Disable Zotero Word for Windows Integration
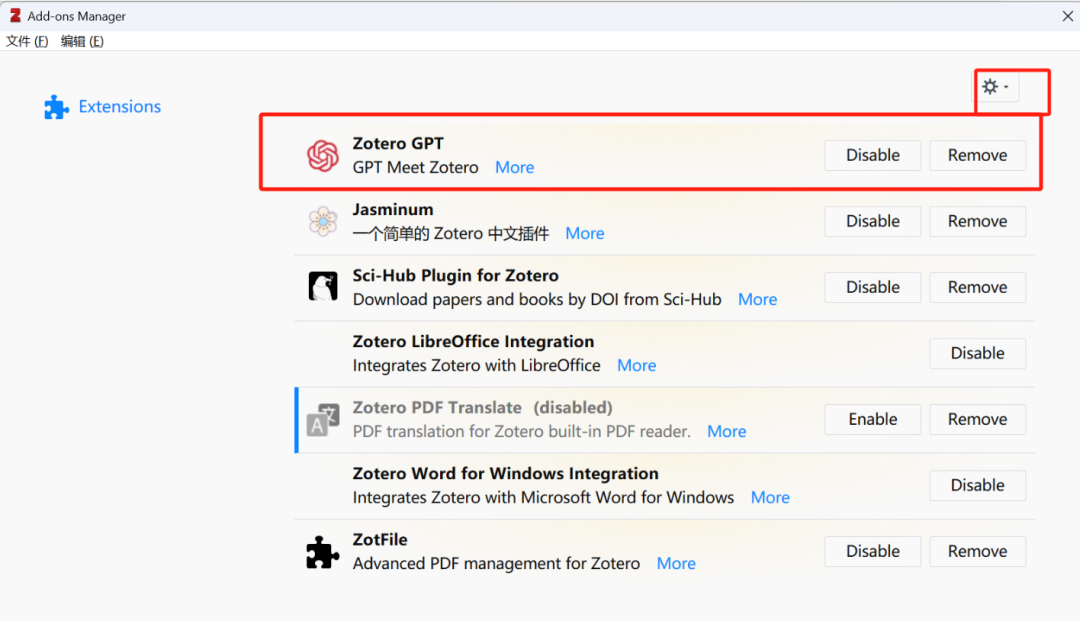Screen dimensions: 1080x621 point(977,485)
